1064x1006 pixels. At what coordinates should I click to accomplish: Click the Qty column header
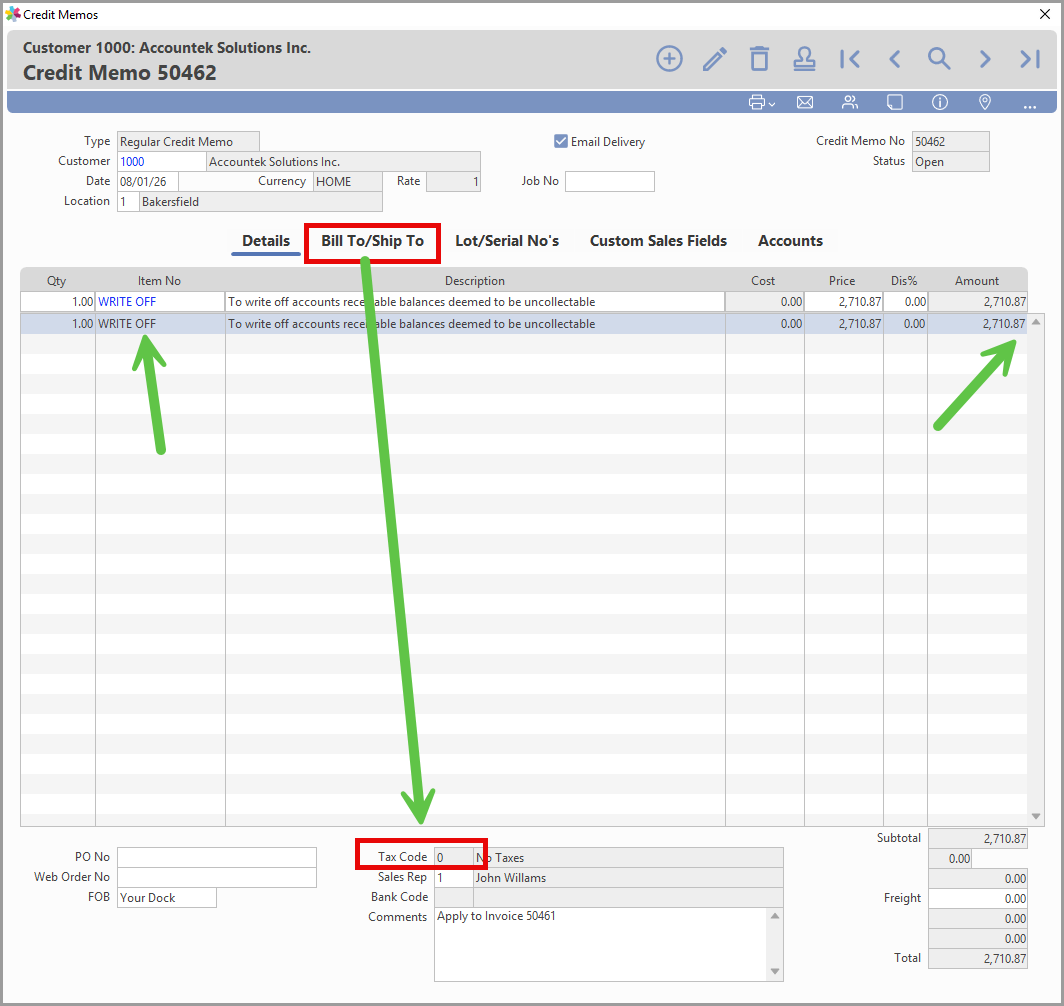tap(57, 281)
